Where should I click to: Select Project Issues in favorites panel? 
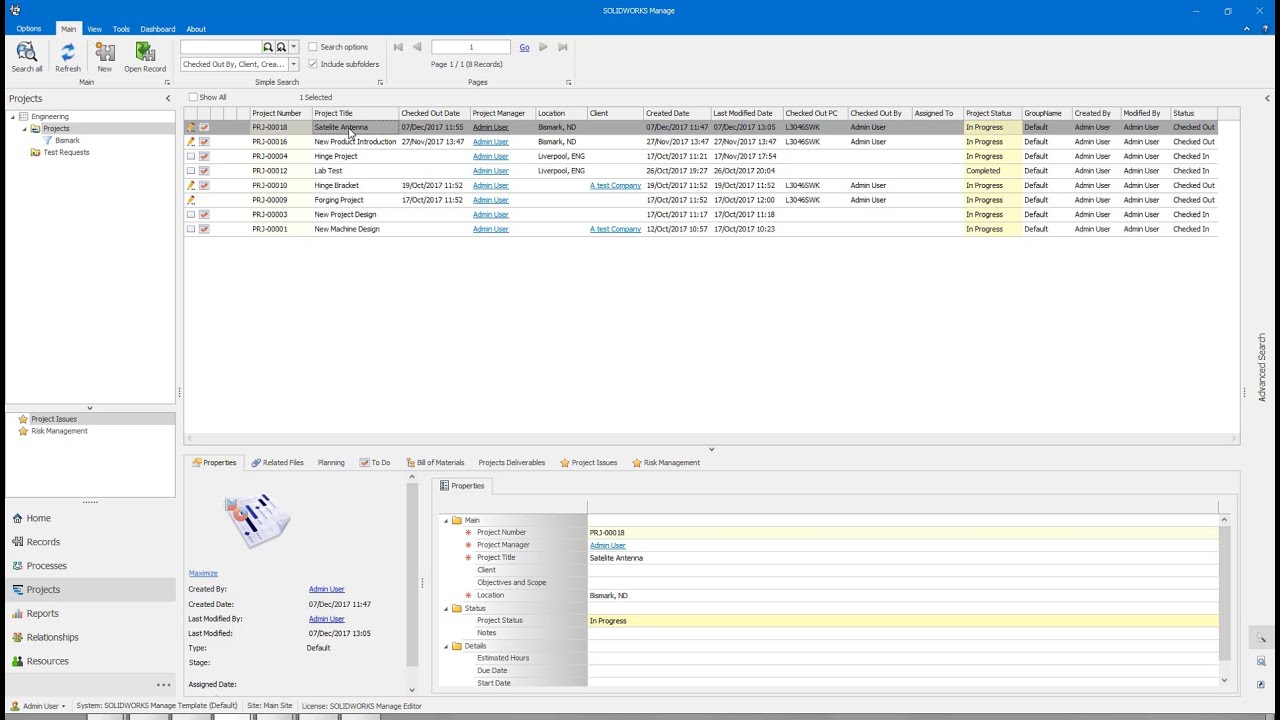[53, 419]
